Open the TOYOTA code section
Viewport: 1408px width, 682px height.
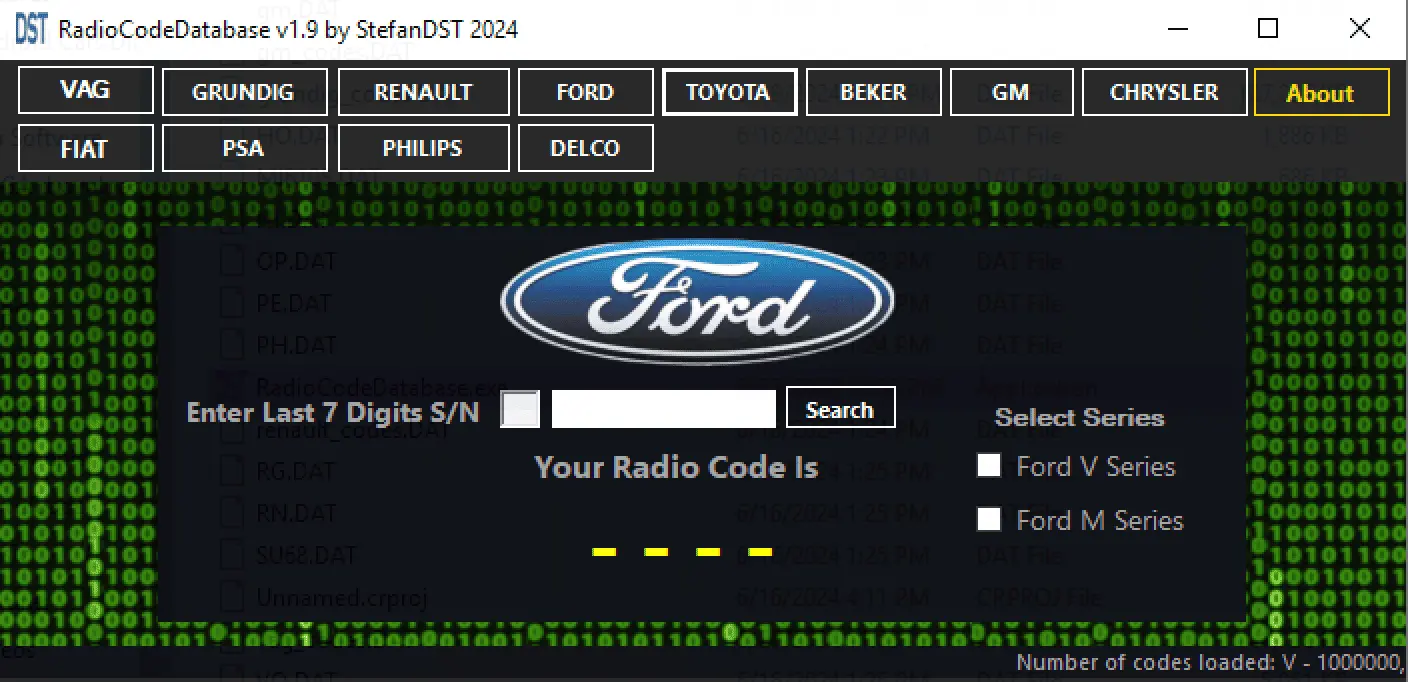click(729, 93)
